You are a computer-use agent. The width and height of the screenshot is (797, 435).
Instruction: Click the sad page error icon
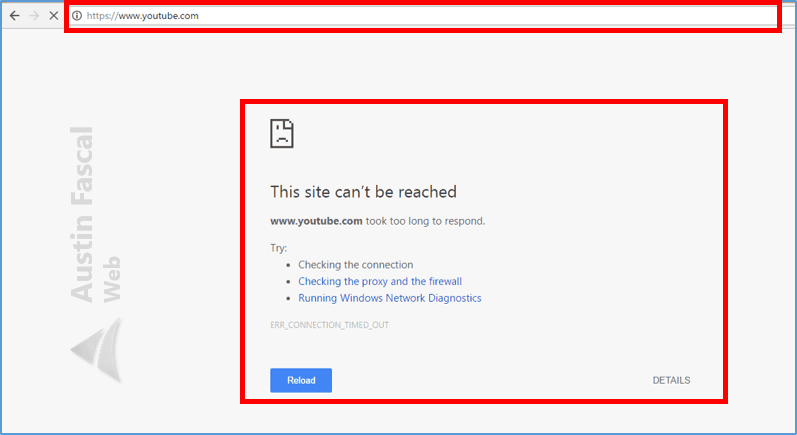(x=282, y=134)
